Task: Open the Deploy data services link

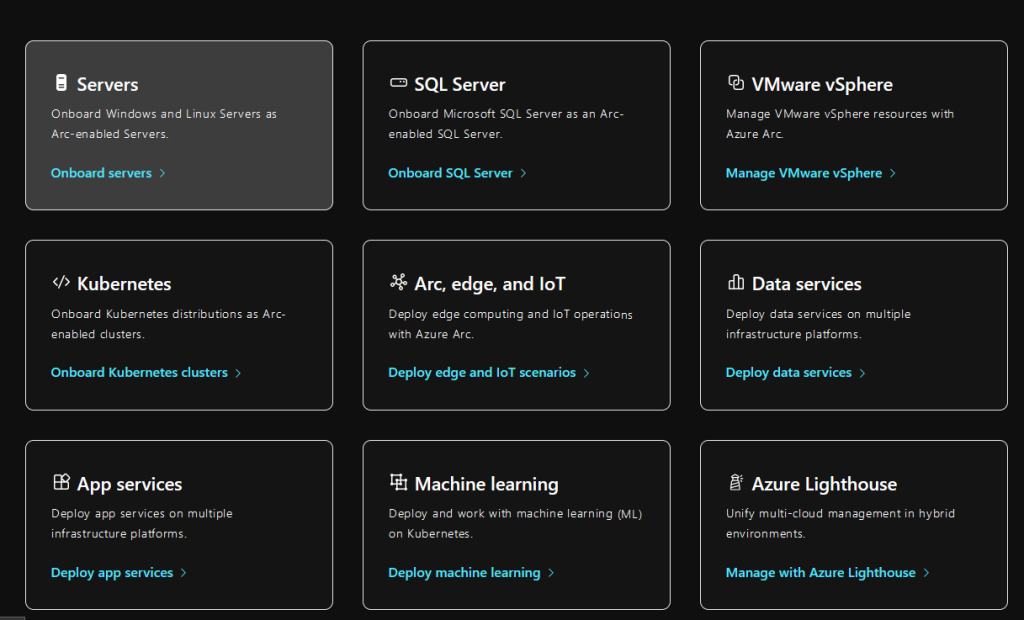Action: pos(788,372)
